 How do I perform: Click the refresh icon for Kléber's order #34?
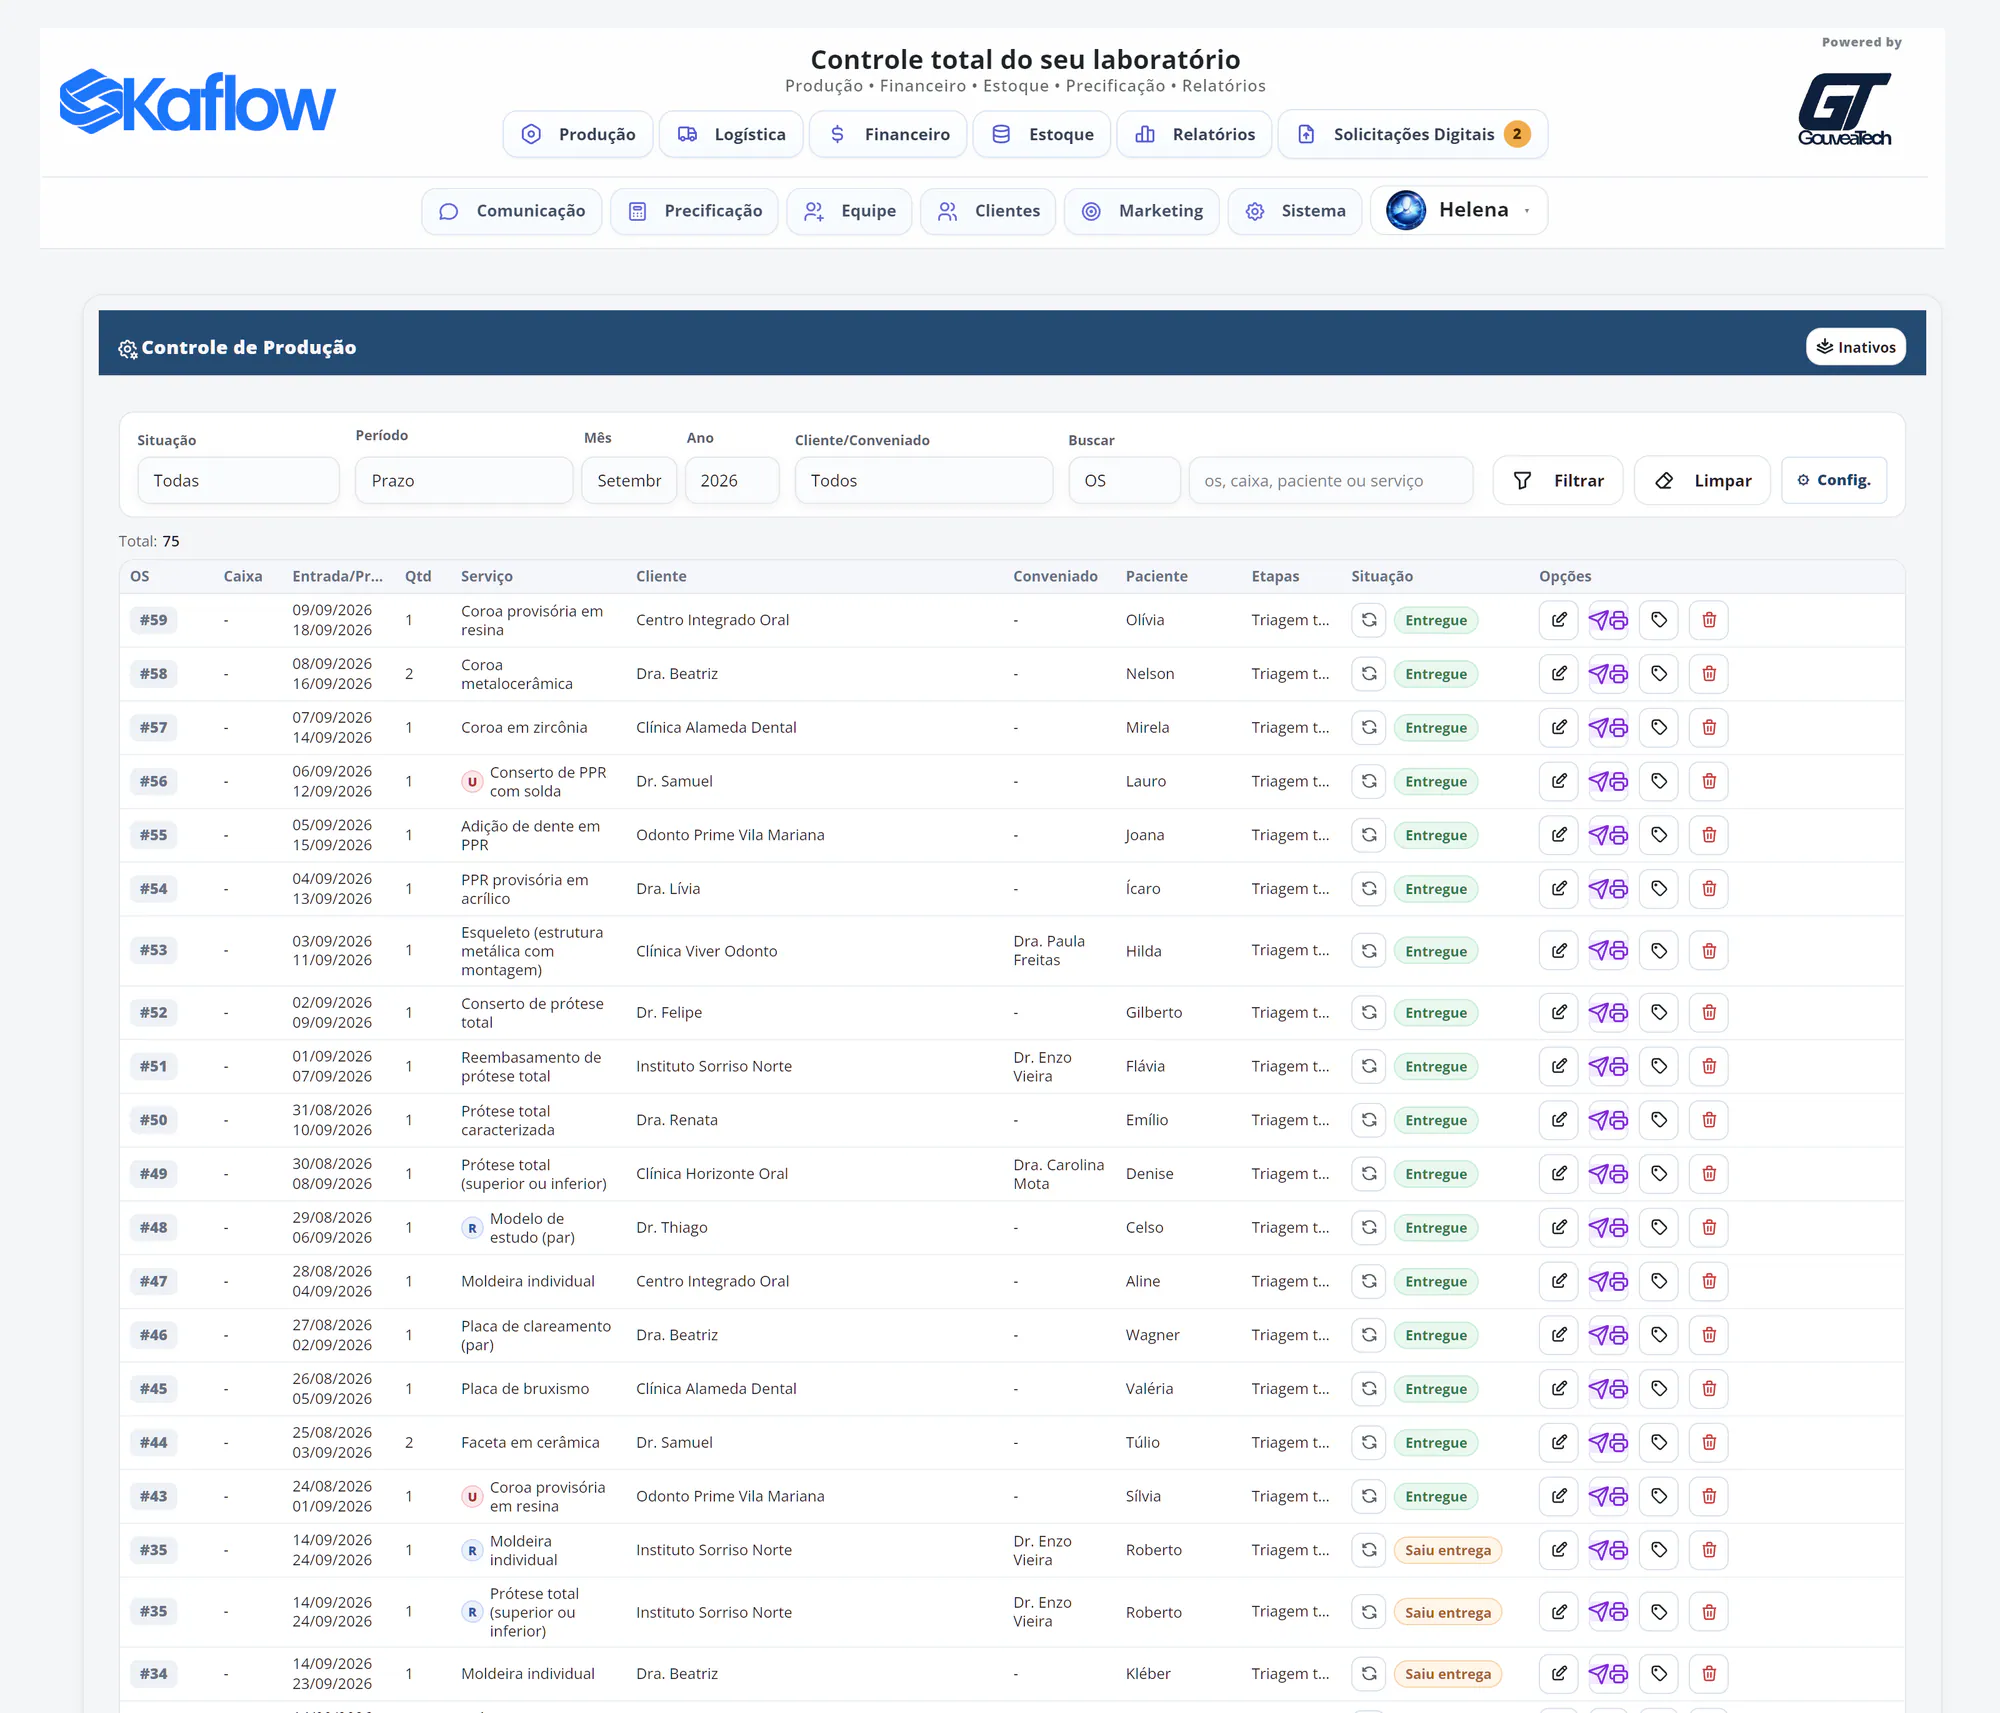(x=1368, y=1674)
